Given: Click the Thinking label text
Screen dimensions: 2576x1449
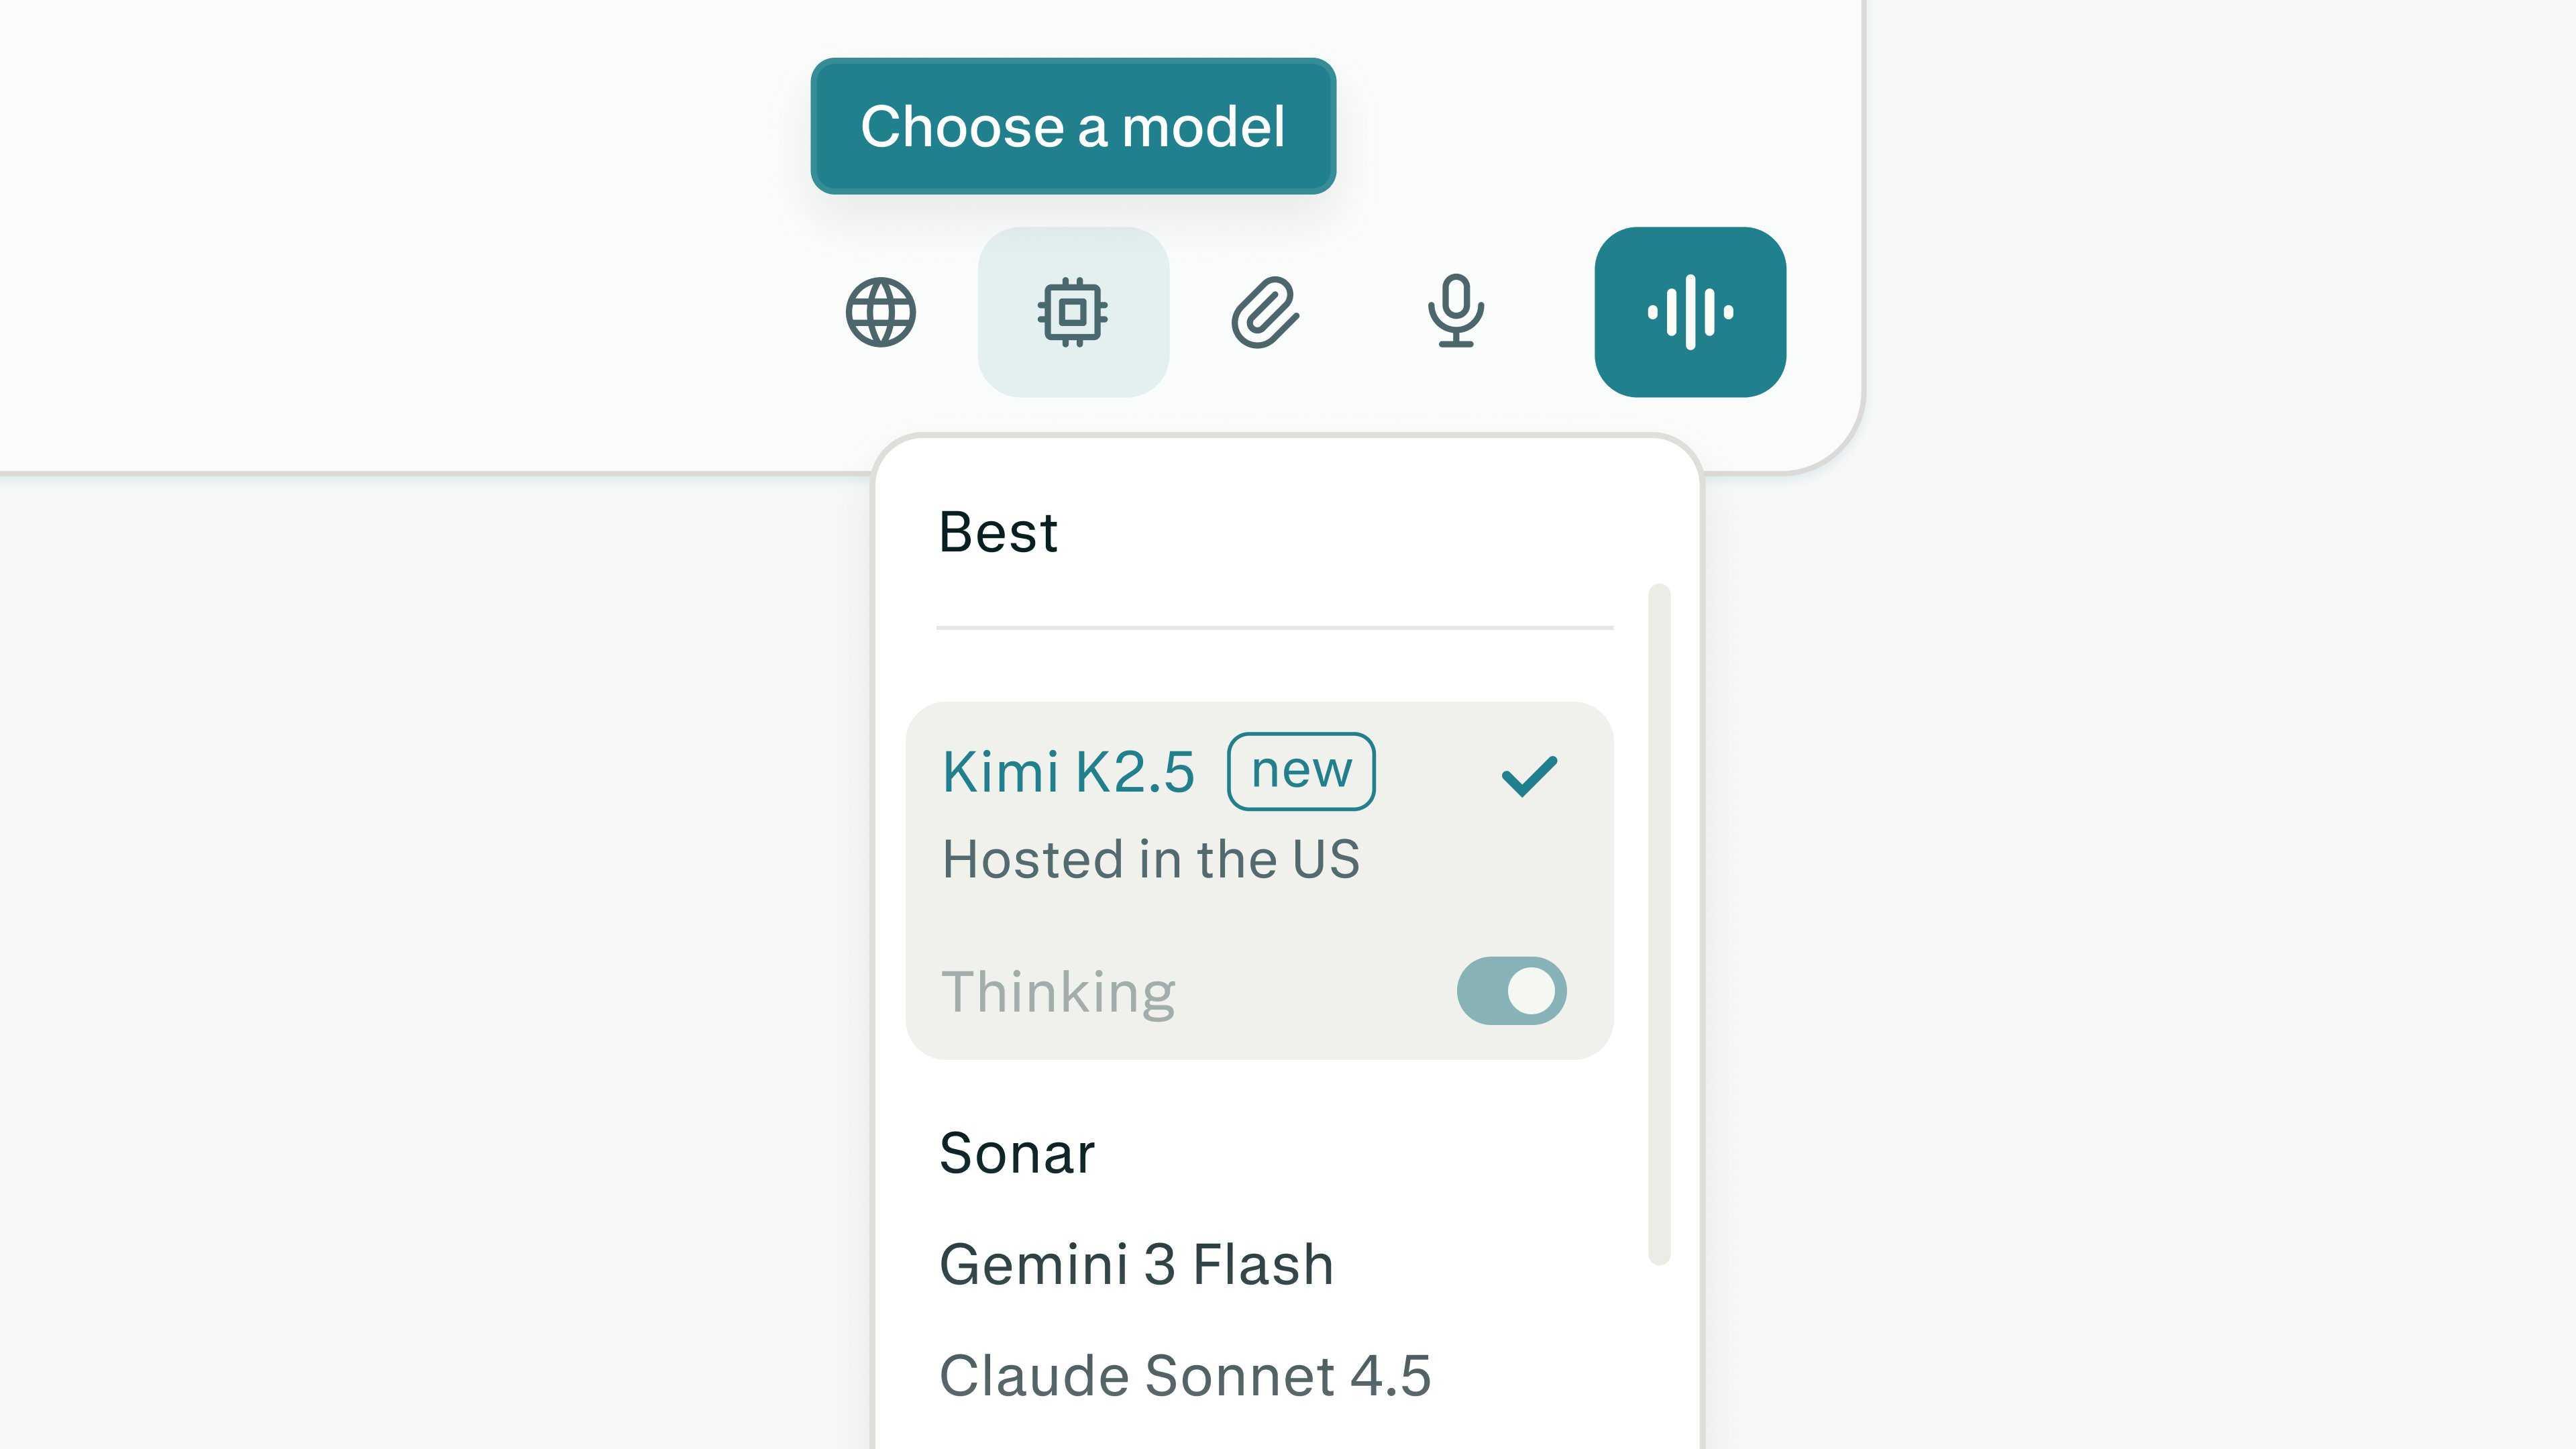Looking at the screenshot, I should pos(1058,992).
